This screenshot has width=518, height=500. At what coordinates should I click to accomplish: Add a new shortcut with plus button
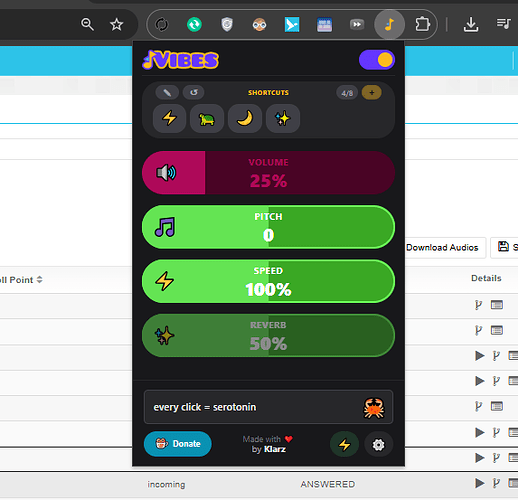372,93
